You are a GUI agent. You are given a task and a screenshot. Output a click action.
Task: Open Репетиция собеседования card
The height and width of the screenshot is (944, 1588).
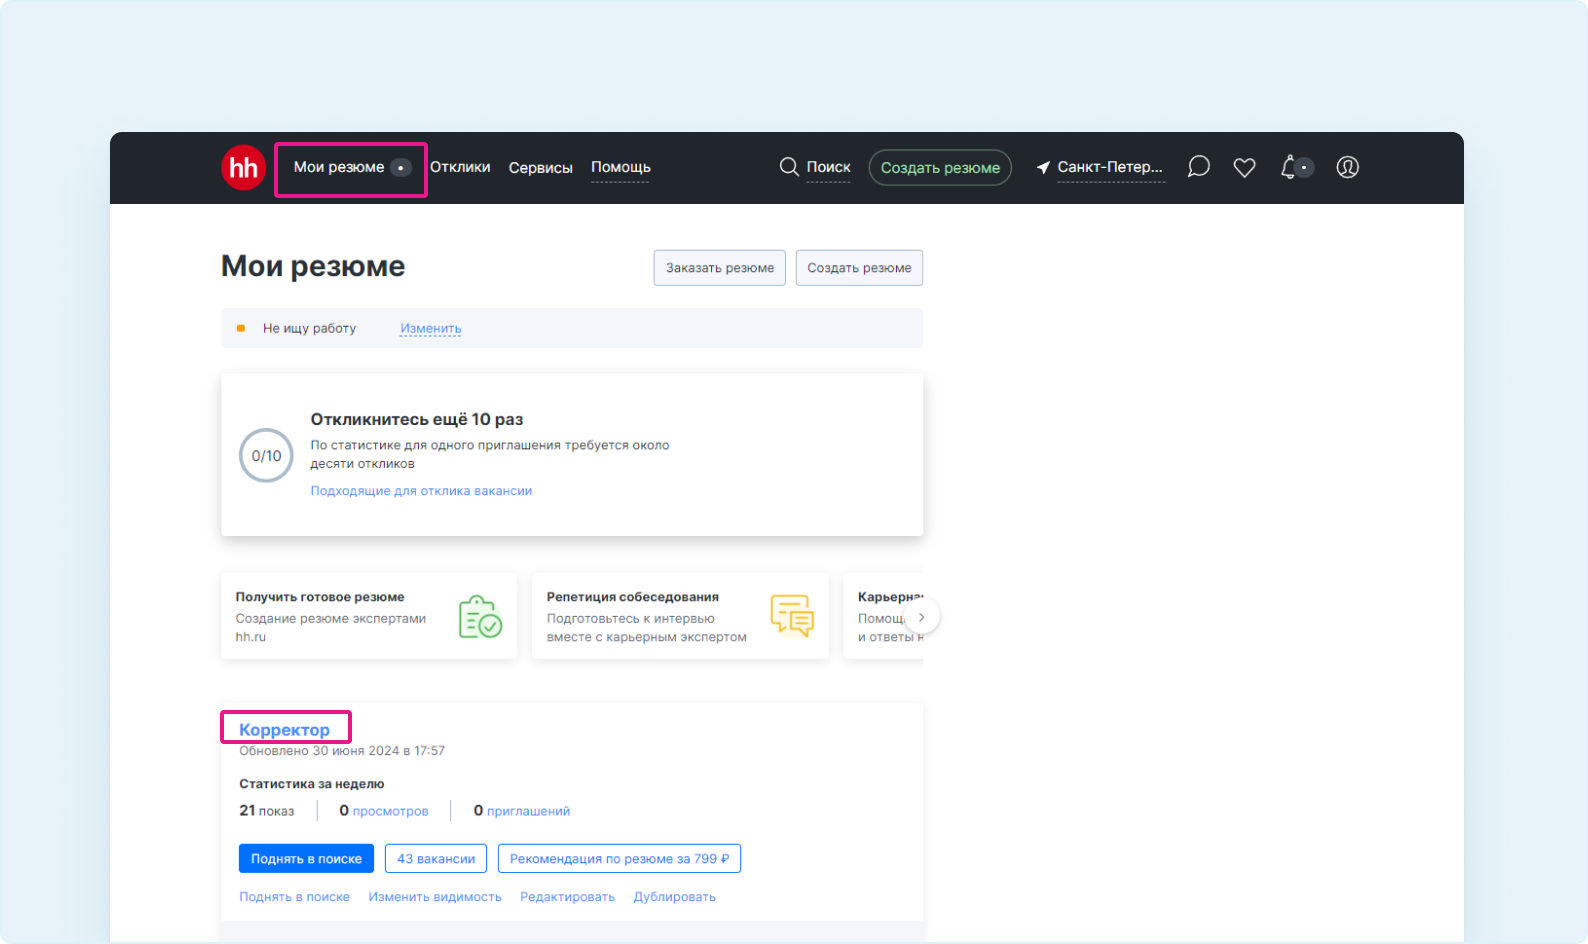pyautogui.click(x=680, y=616)
